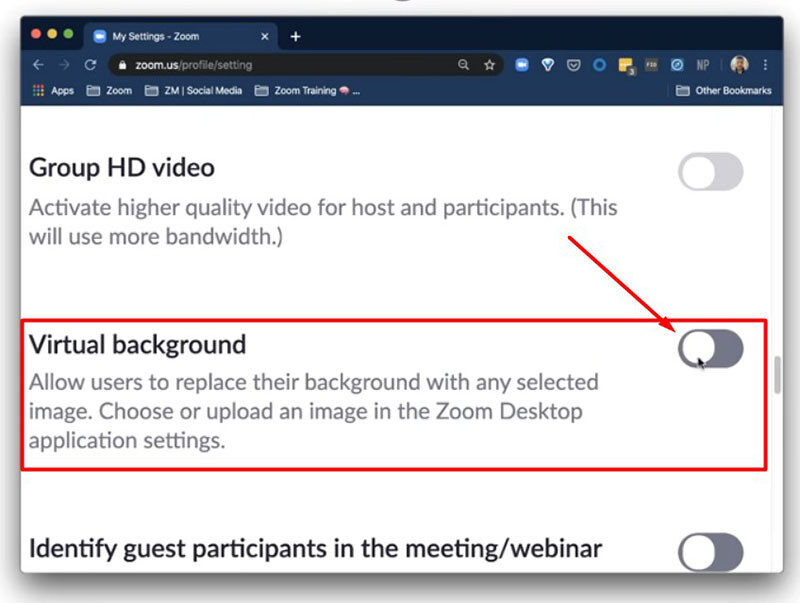Screen dimensions: 800x603
Task: Open a new tab with the plus button
Action: coord(295,37)
